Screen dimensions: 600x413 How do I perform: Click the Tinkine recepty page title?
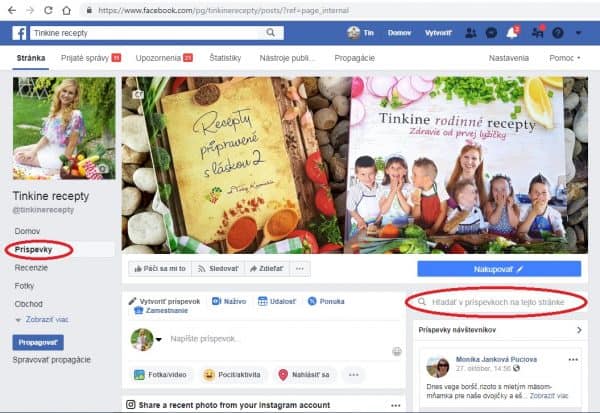click(x=51, y=196)
